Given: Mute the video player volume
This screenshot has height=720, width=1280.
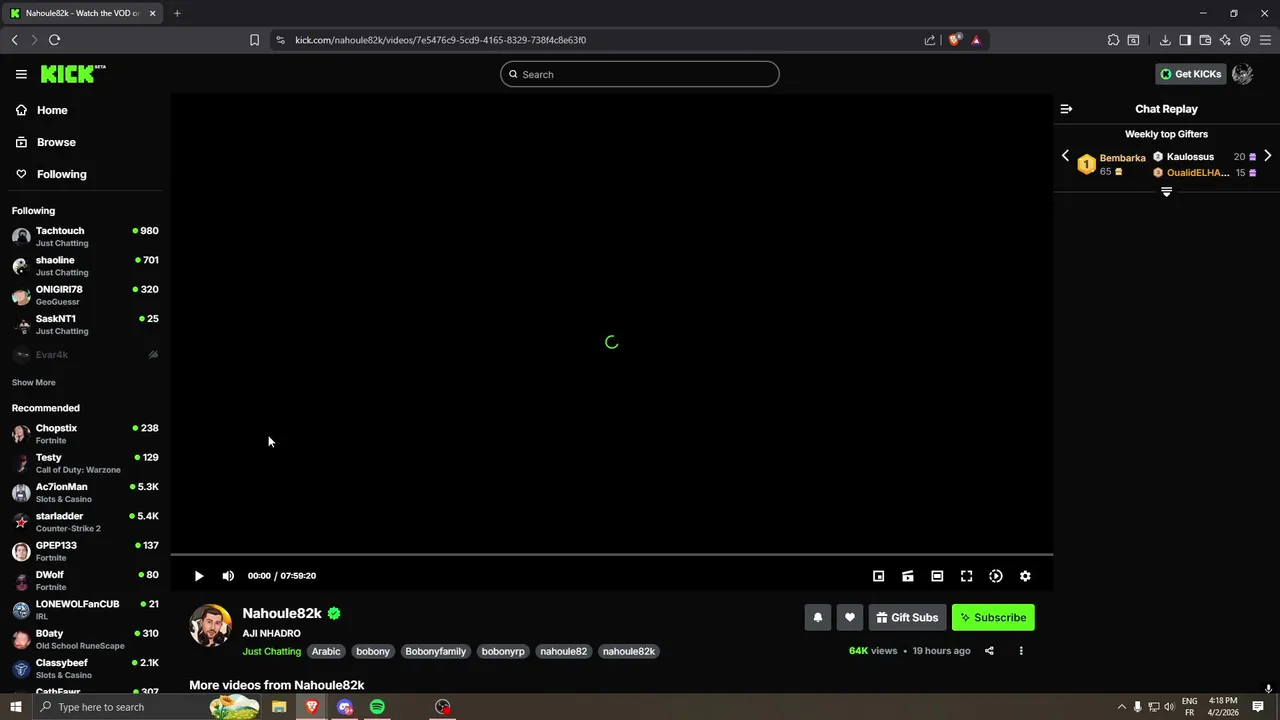Looking at the screenshot, I should click(x=228, y=576).
